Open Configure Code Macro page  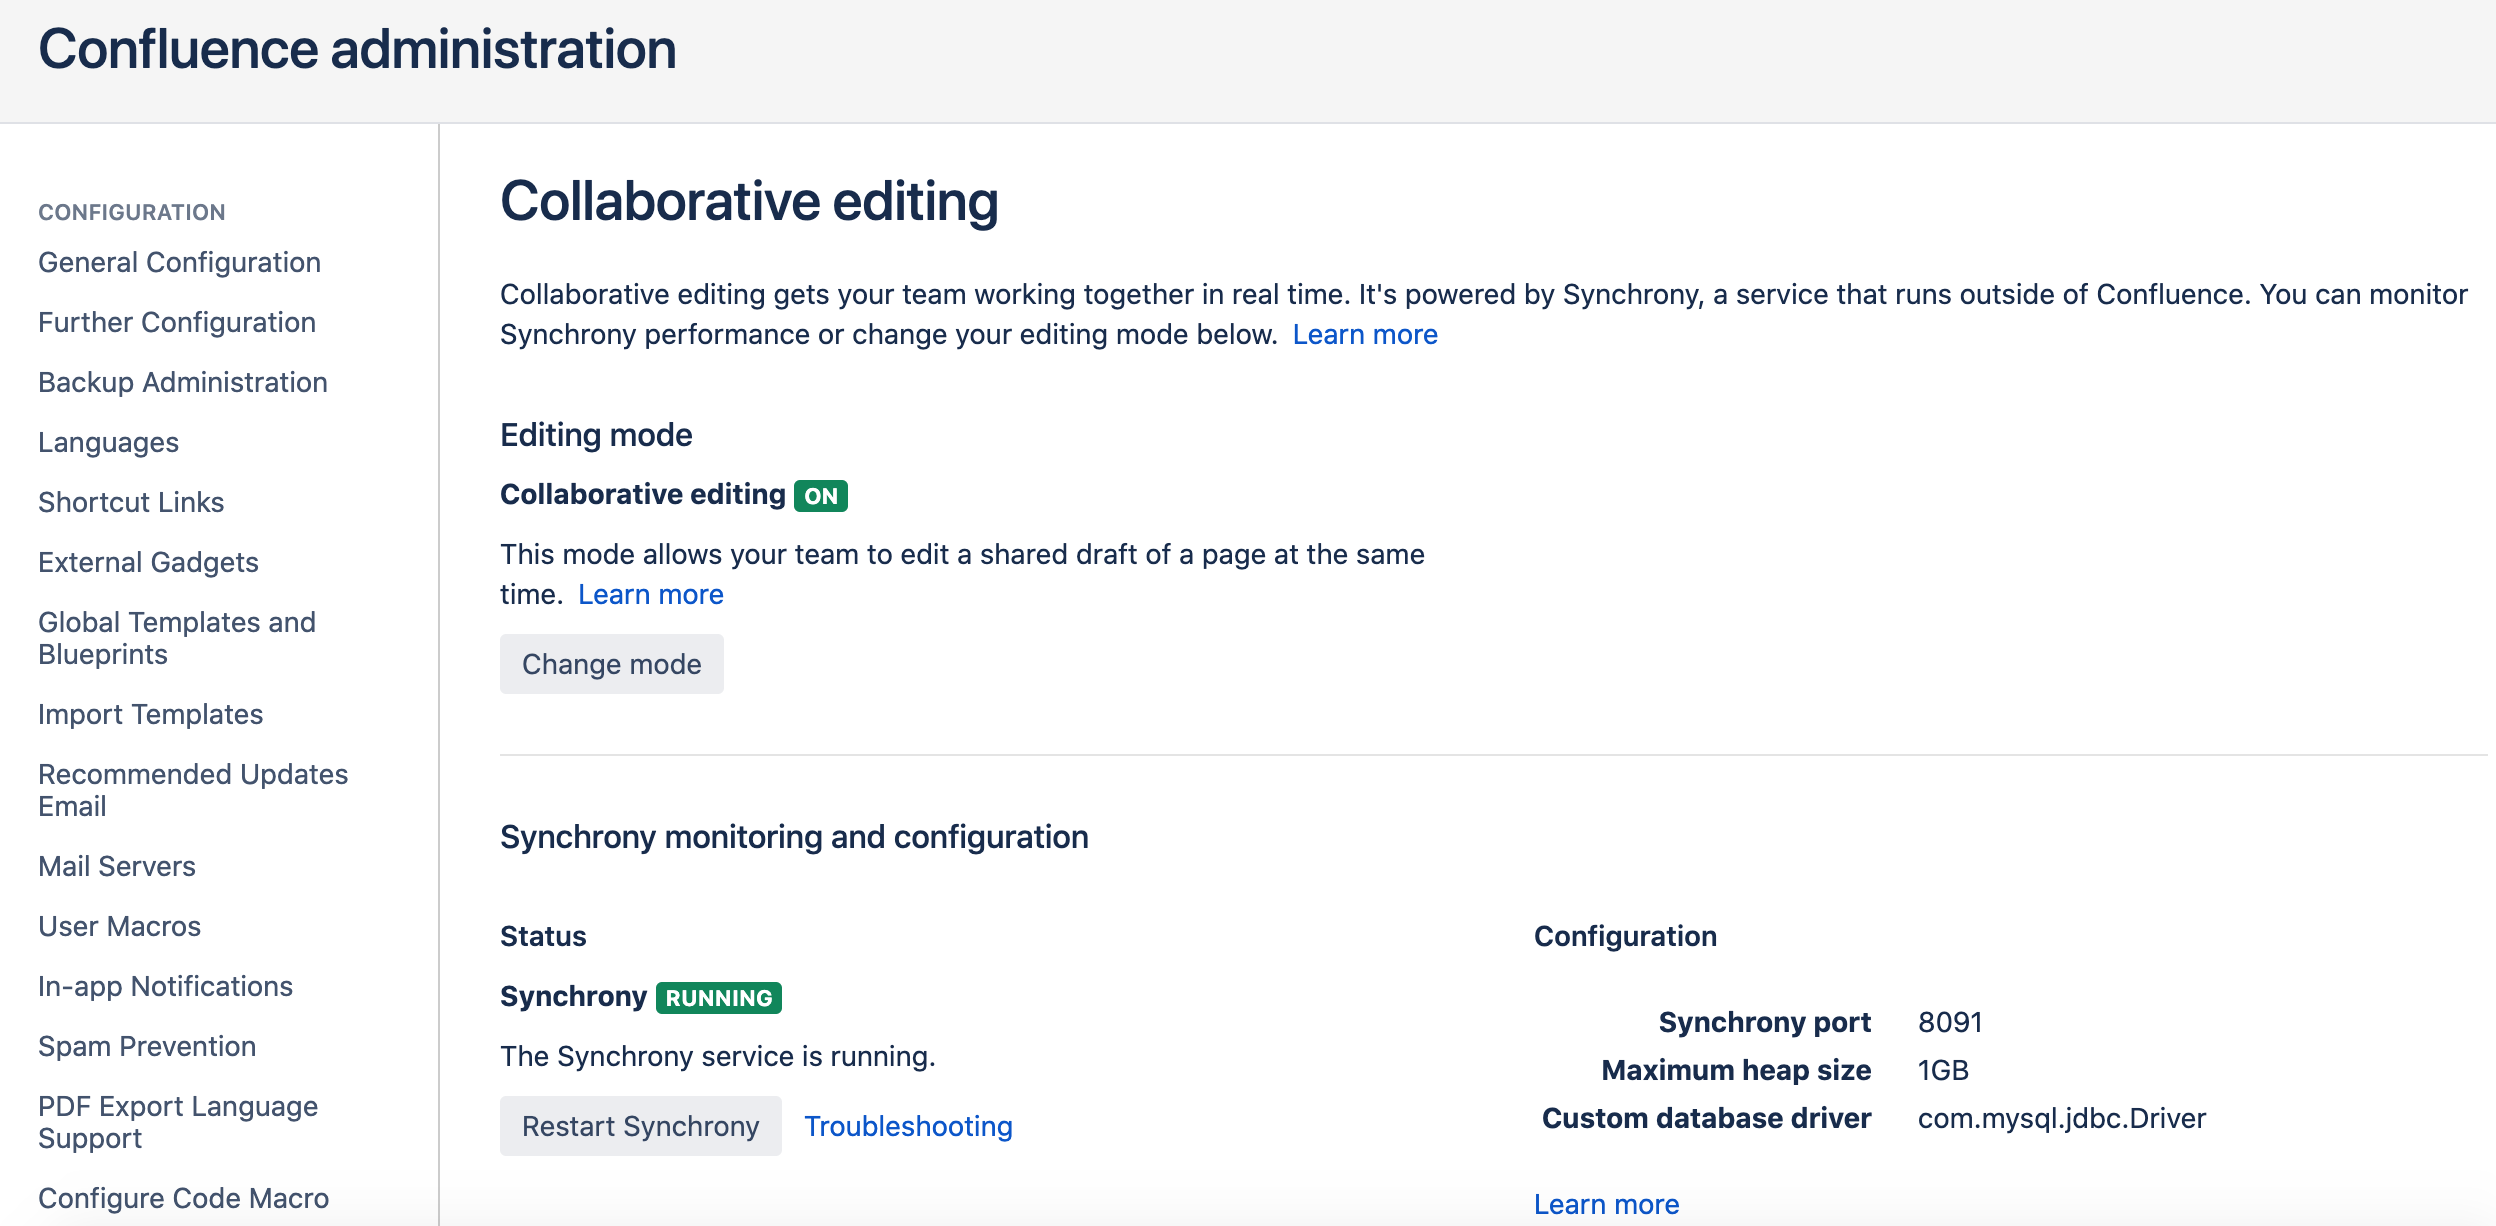(183, 1198)
